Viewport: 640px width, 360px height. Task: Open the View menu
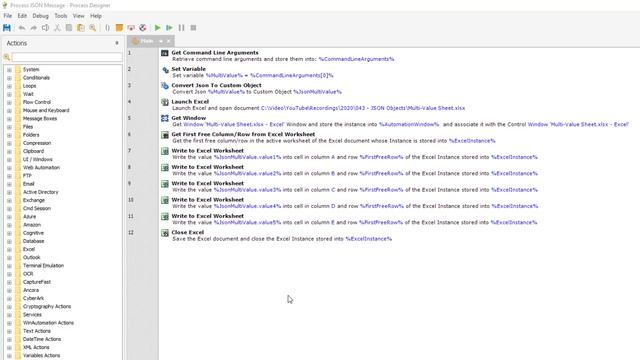click(78, 16)
